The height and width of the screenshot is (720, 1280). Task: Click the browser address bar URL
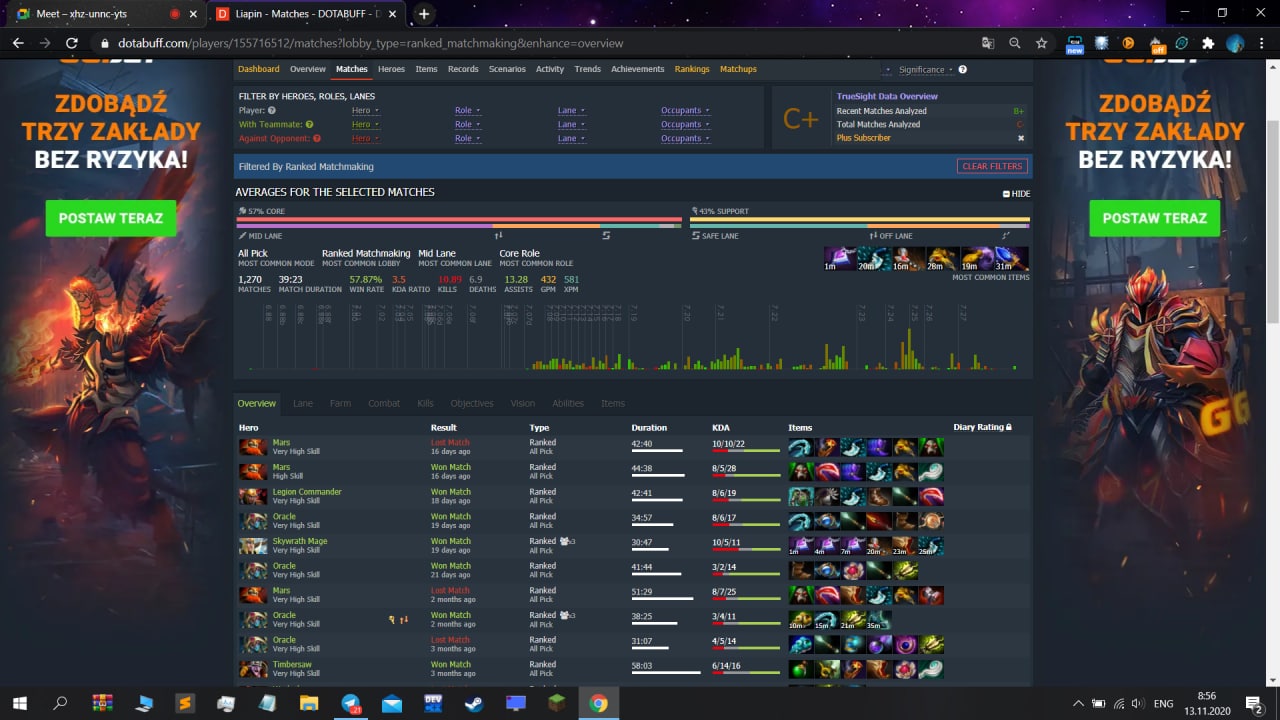[x=370, y=43]
